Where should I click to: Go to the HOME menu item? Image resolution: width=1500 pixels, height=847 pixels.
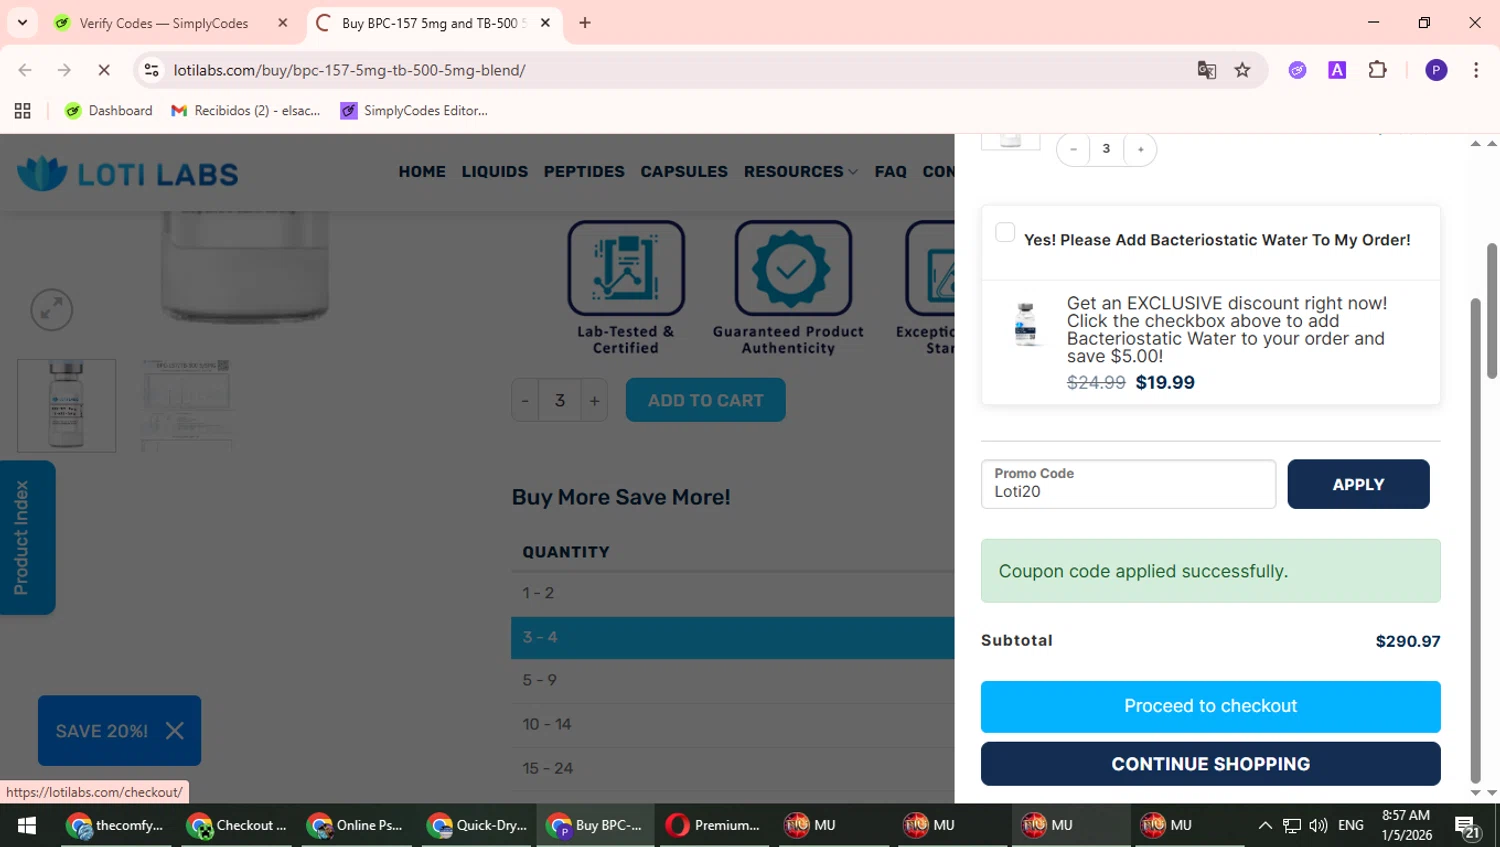(422, 172)
